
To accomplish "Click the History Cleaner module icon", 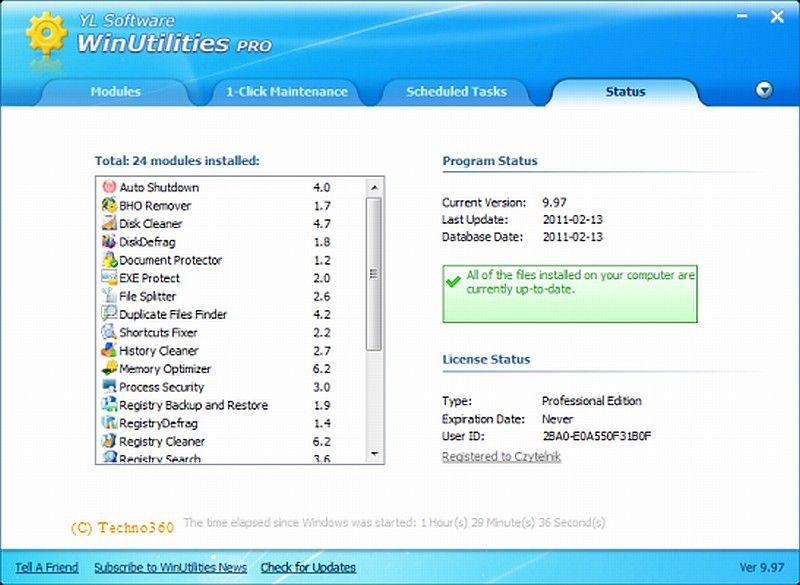I will pyautogui.click(x=110, y=350).
